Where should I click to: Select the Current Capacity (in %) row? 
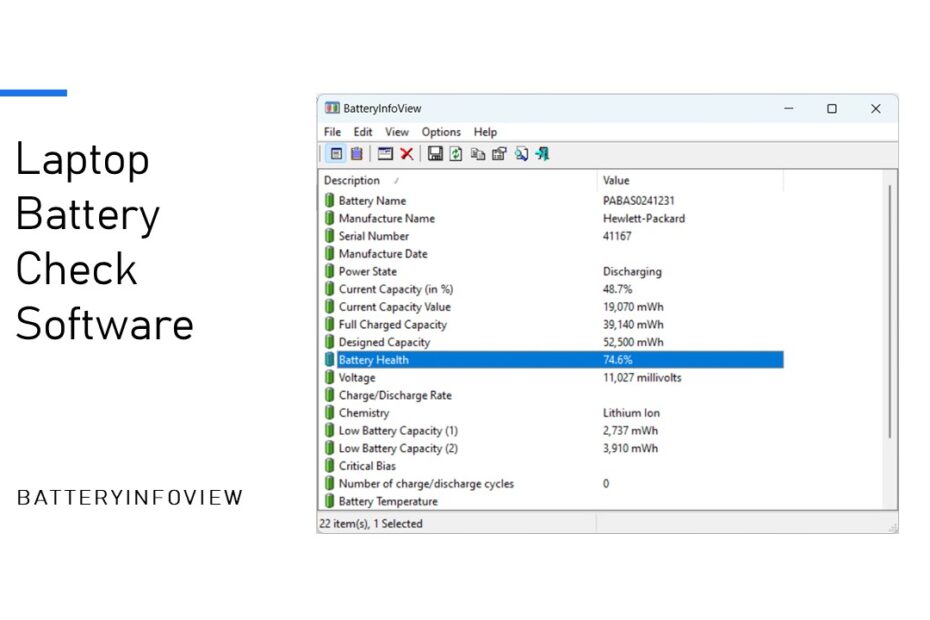pyautogui.click(x=552, y=289)
